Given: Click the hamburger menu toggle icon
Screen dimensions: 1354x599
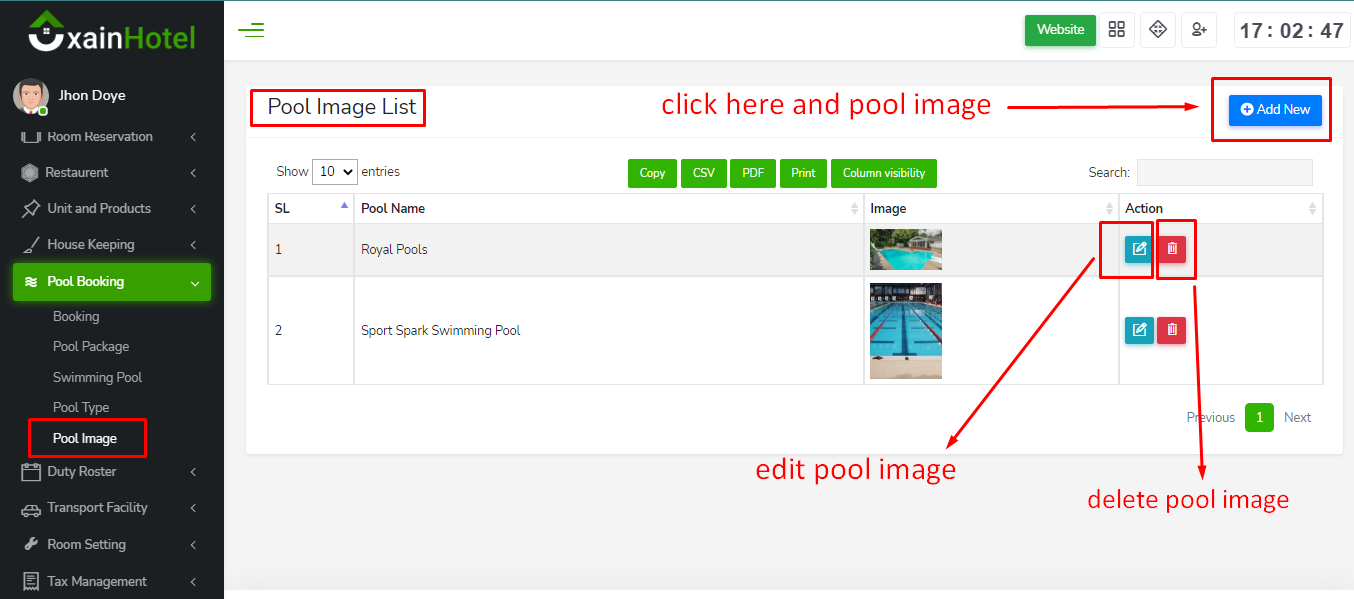Looking at the screenshot, I should point(251,30).
